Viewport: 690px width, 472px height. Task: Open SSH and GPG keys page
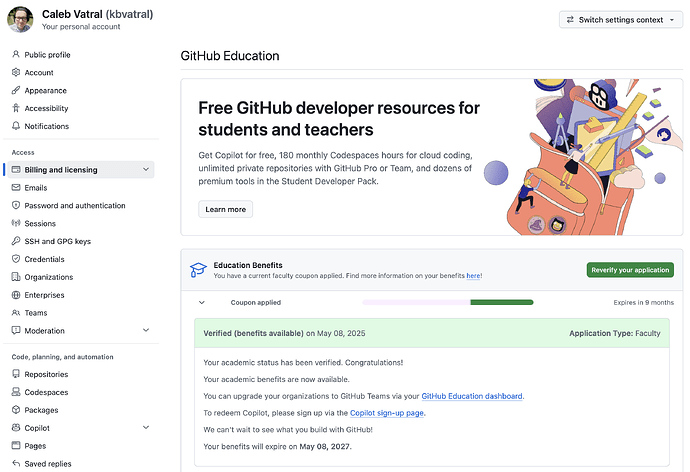(58, 241)
